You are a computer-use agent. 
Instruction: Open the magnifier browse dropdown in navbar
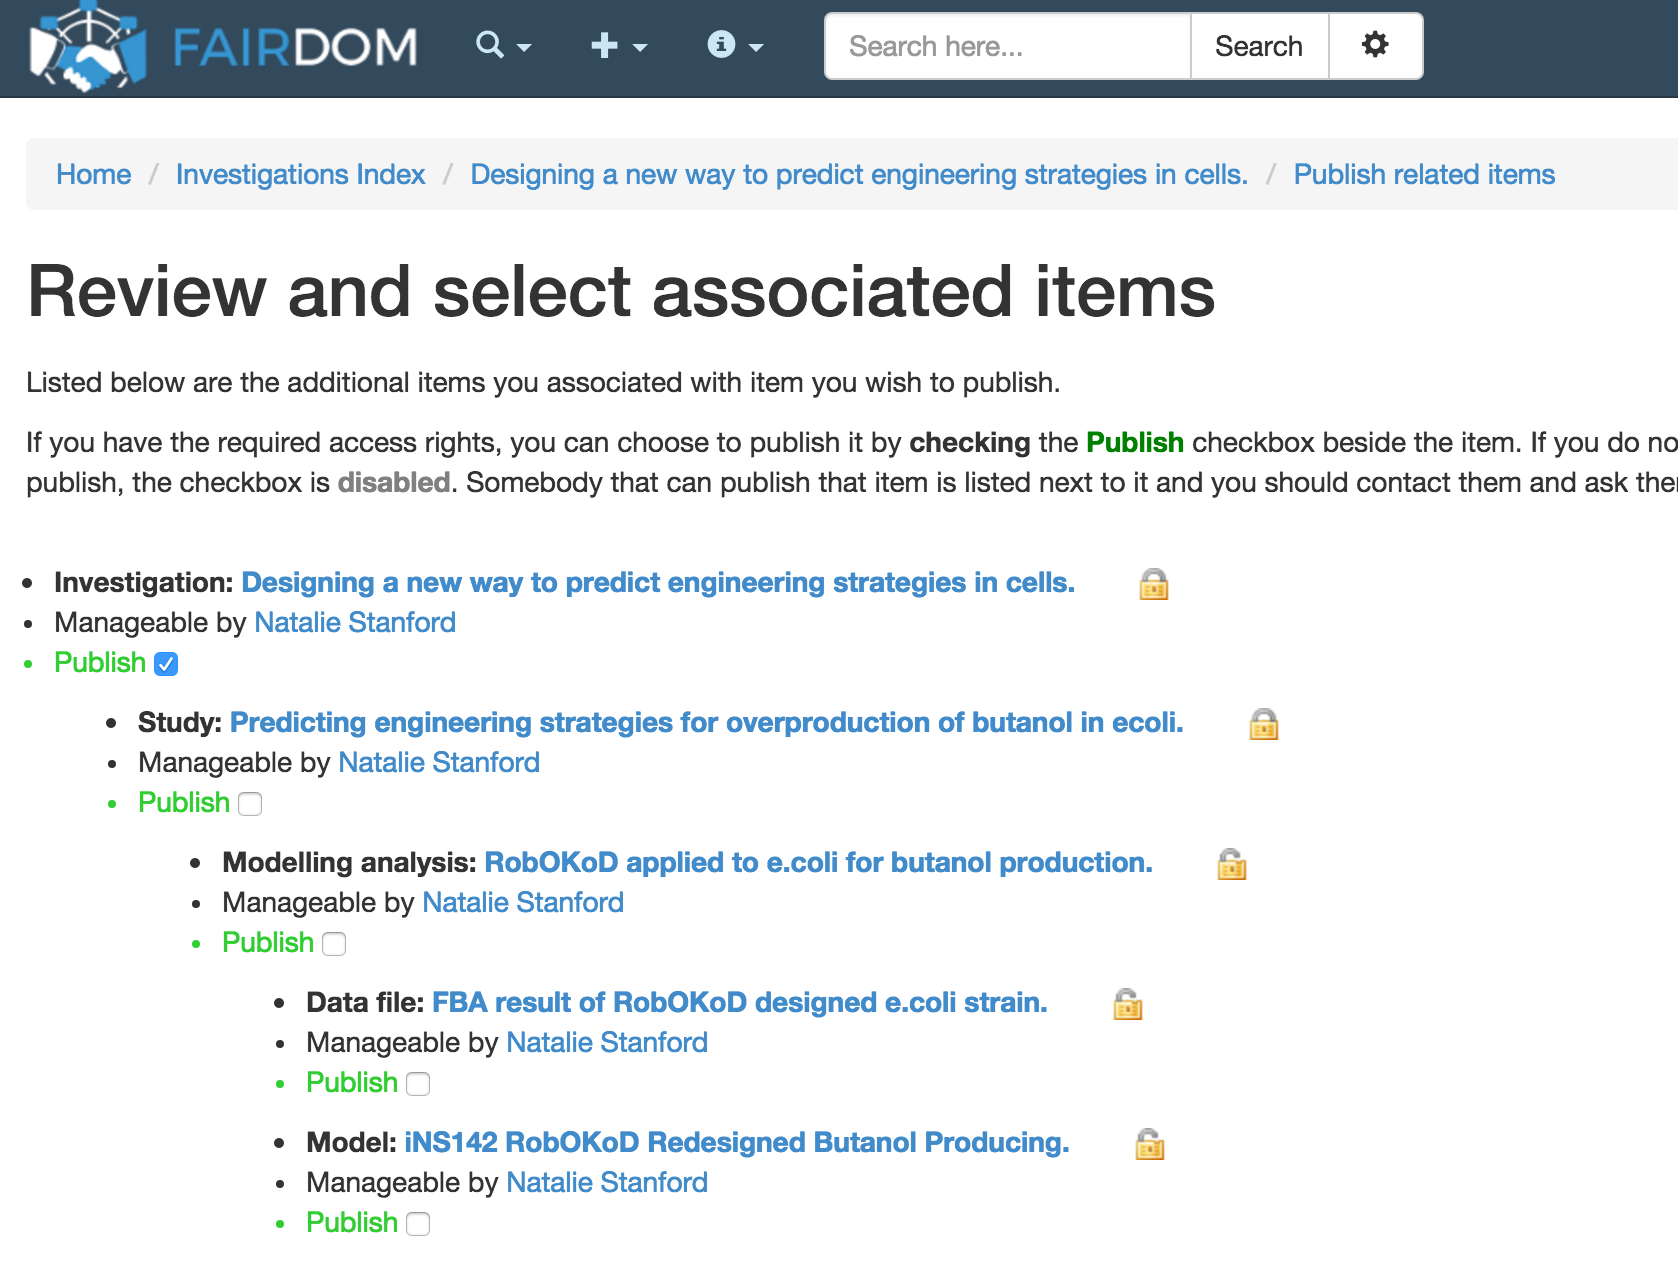pyautogui.click(x=502, y=46)
